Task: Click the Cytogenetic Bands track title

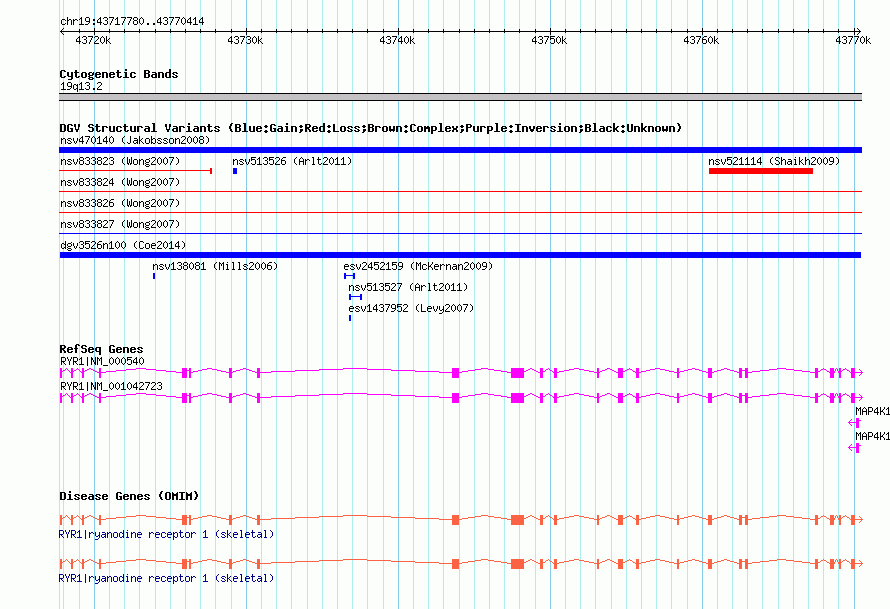Action: [x=119, y=74]
